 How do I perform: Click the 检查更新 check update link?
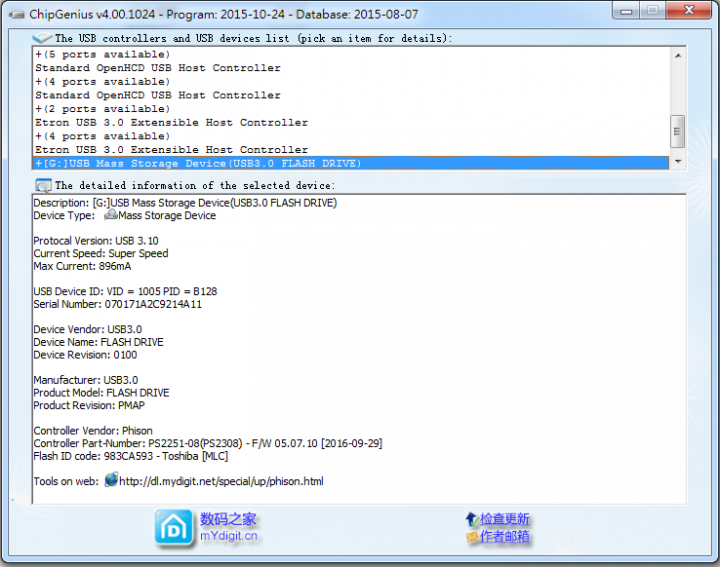(505, 519)
